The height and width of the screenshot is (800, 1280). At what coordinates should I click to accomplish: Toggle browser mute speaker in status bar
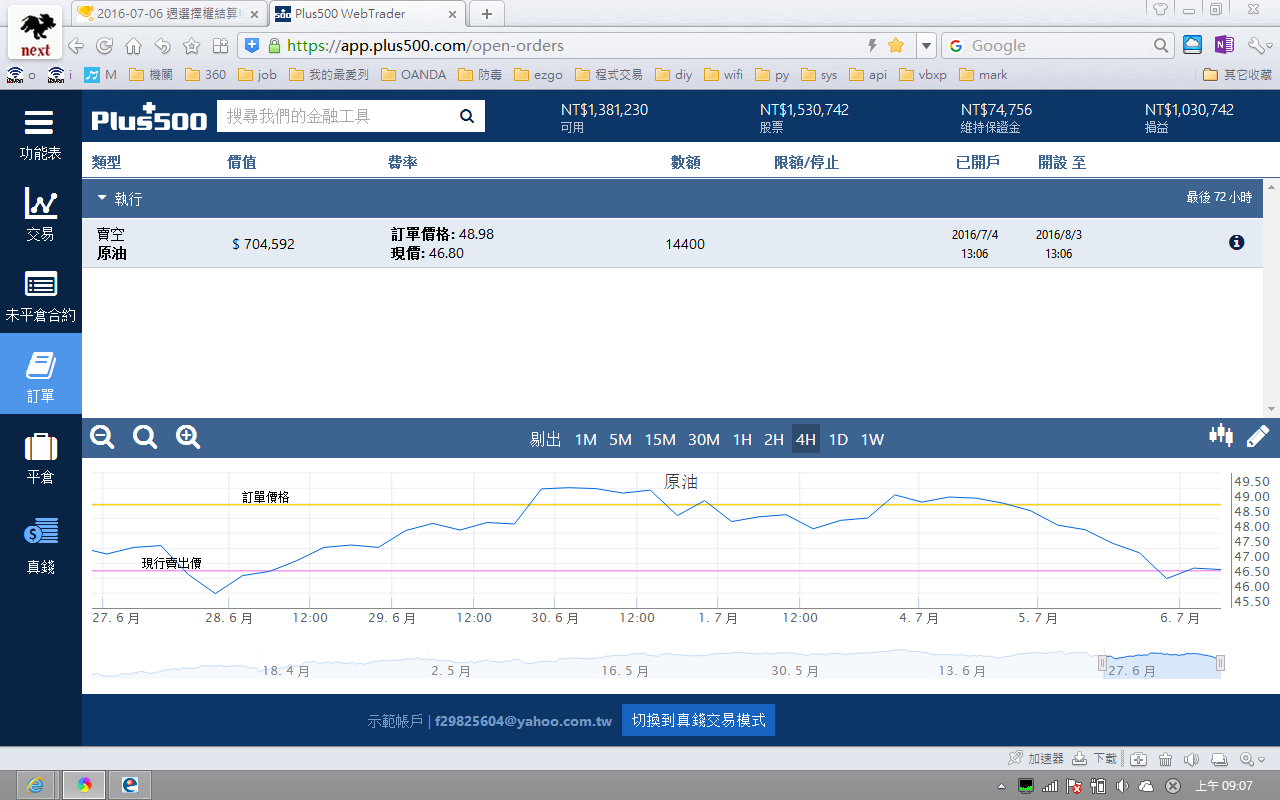pyautogui.click(x=1192, y=759)
